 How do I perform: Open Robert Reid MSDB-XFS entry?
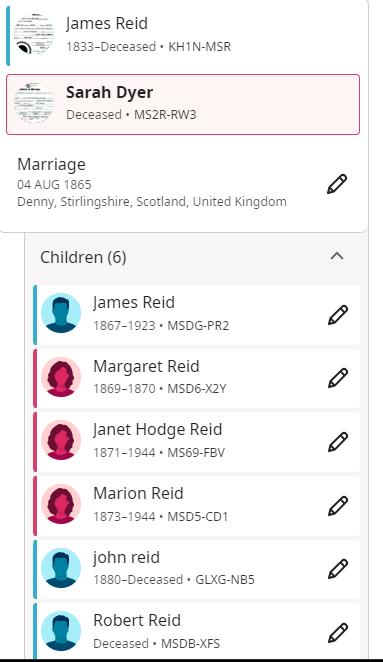click(x=137, y=620)
